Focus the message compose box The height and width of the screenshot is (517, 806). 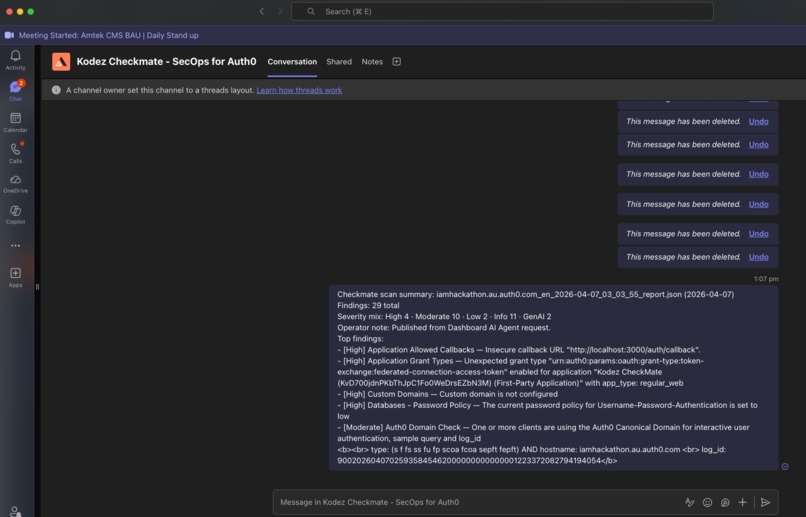(478, 502)
